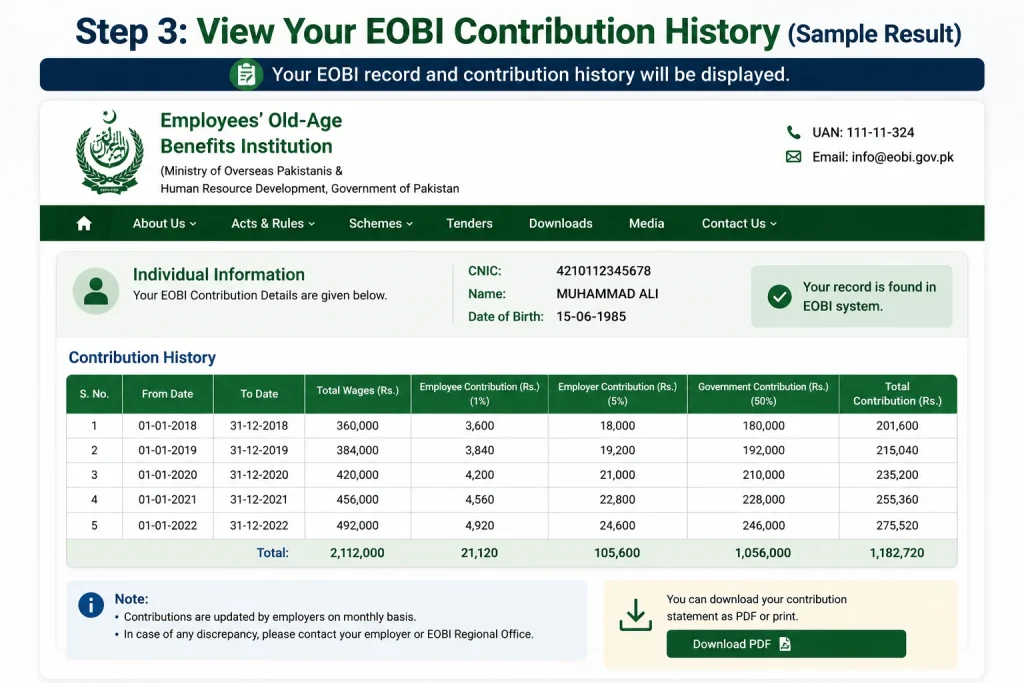Click the EOBI emblem logo

point(110,152)
